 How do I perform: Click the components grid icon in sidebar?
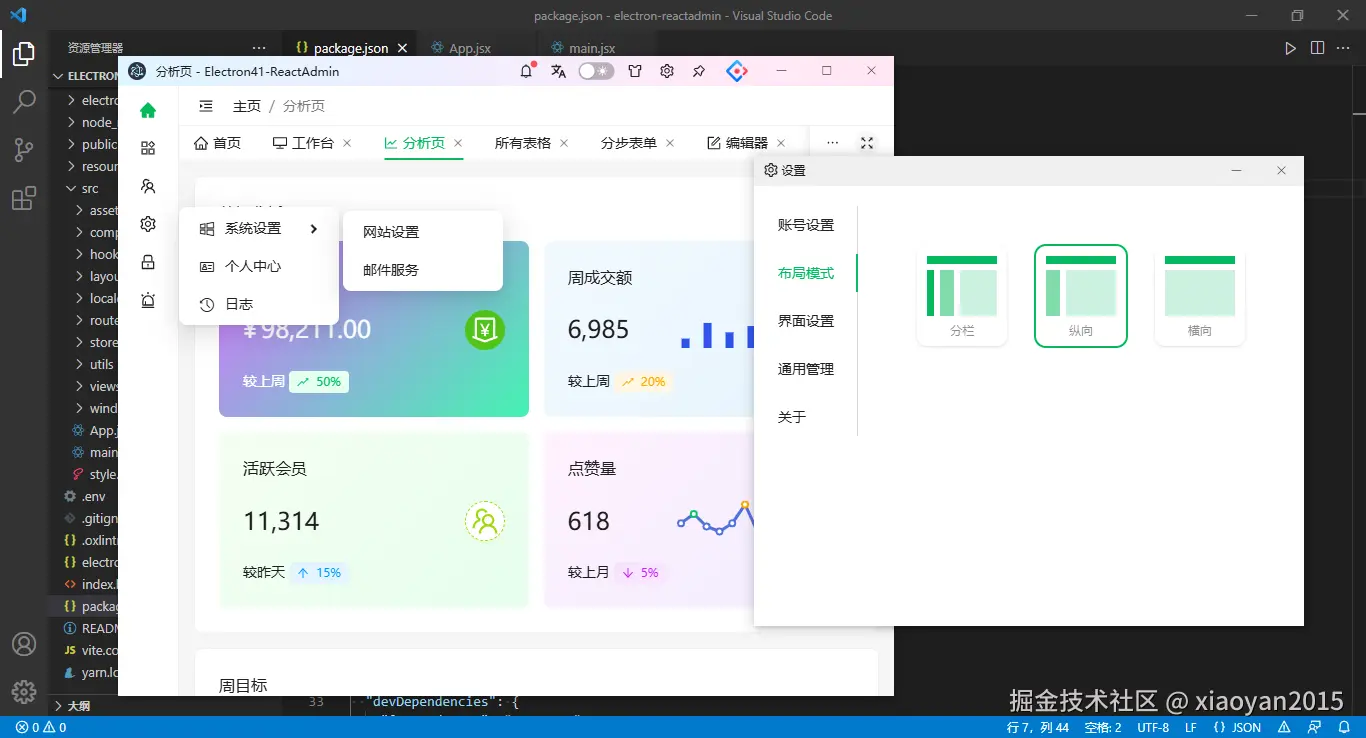[x=148, y=148]
